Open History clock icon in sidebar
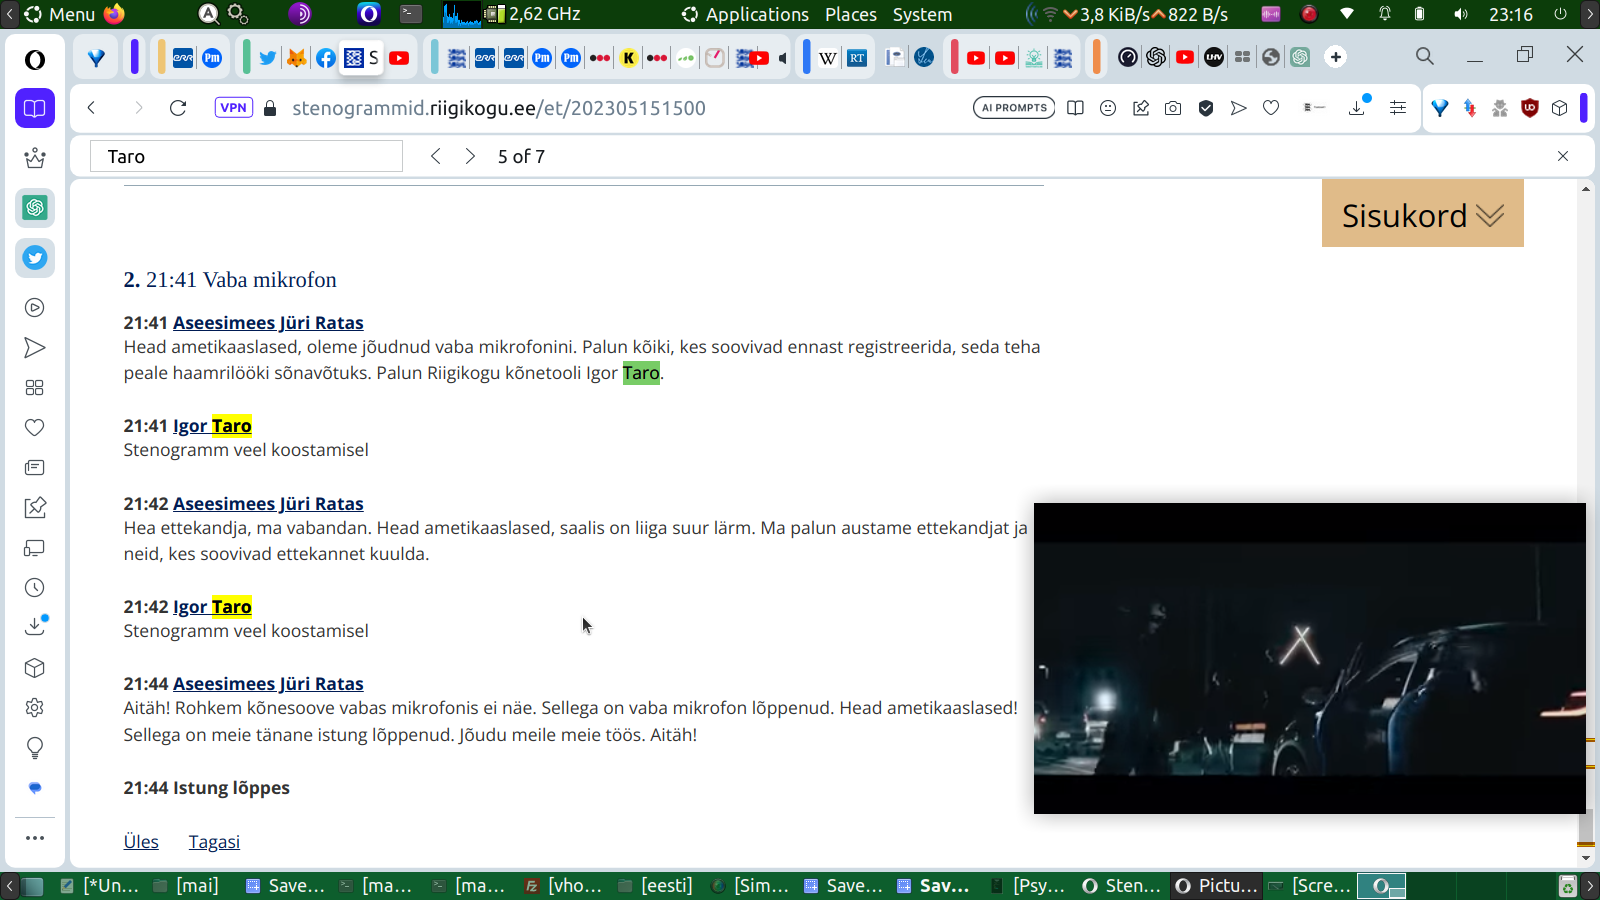Image resolution: width=1600 pixels, height=900 pixels. (35, 588)
